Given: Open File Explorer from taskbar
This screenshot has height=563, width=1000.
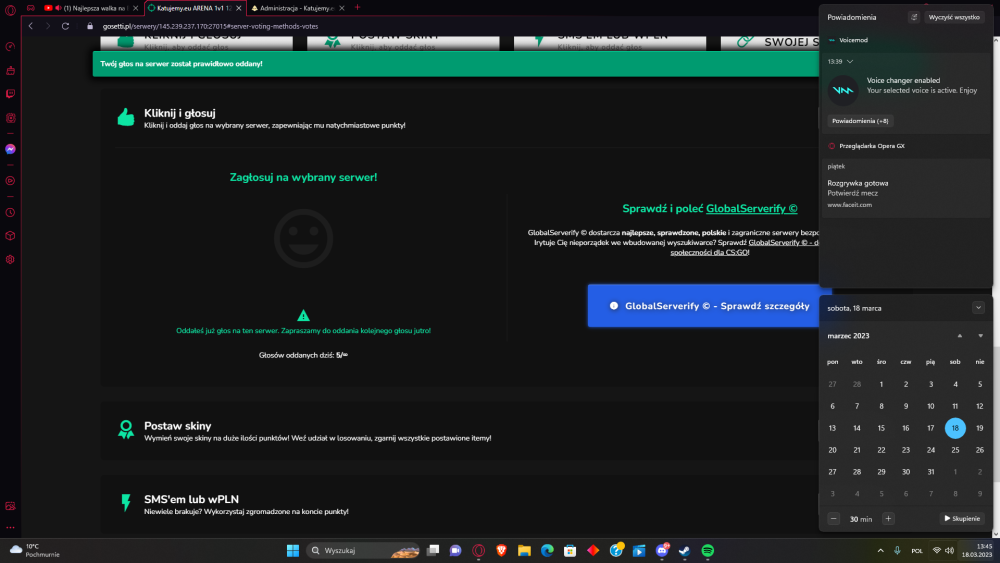Looking at the screenshot, I should coord(524,550).
